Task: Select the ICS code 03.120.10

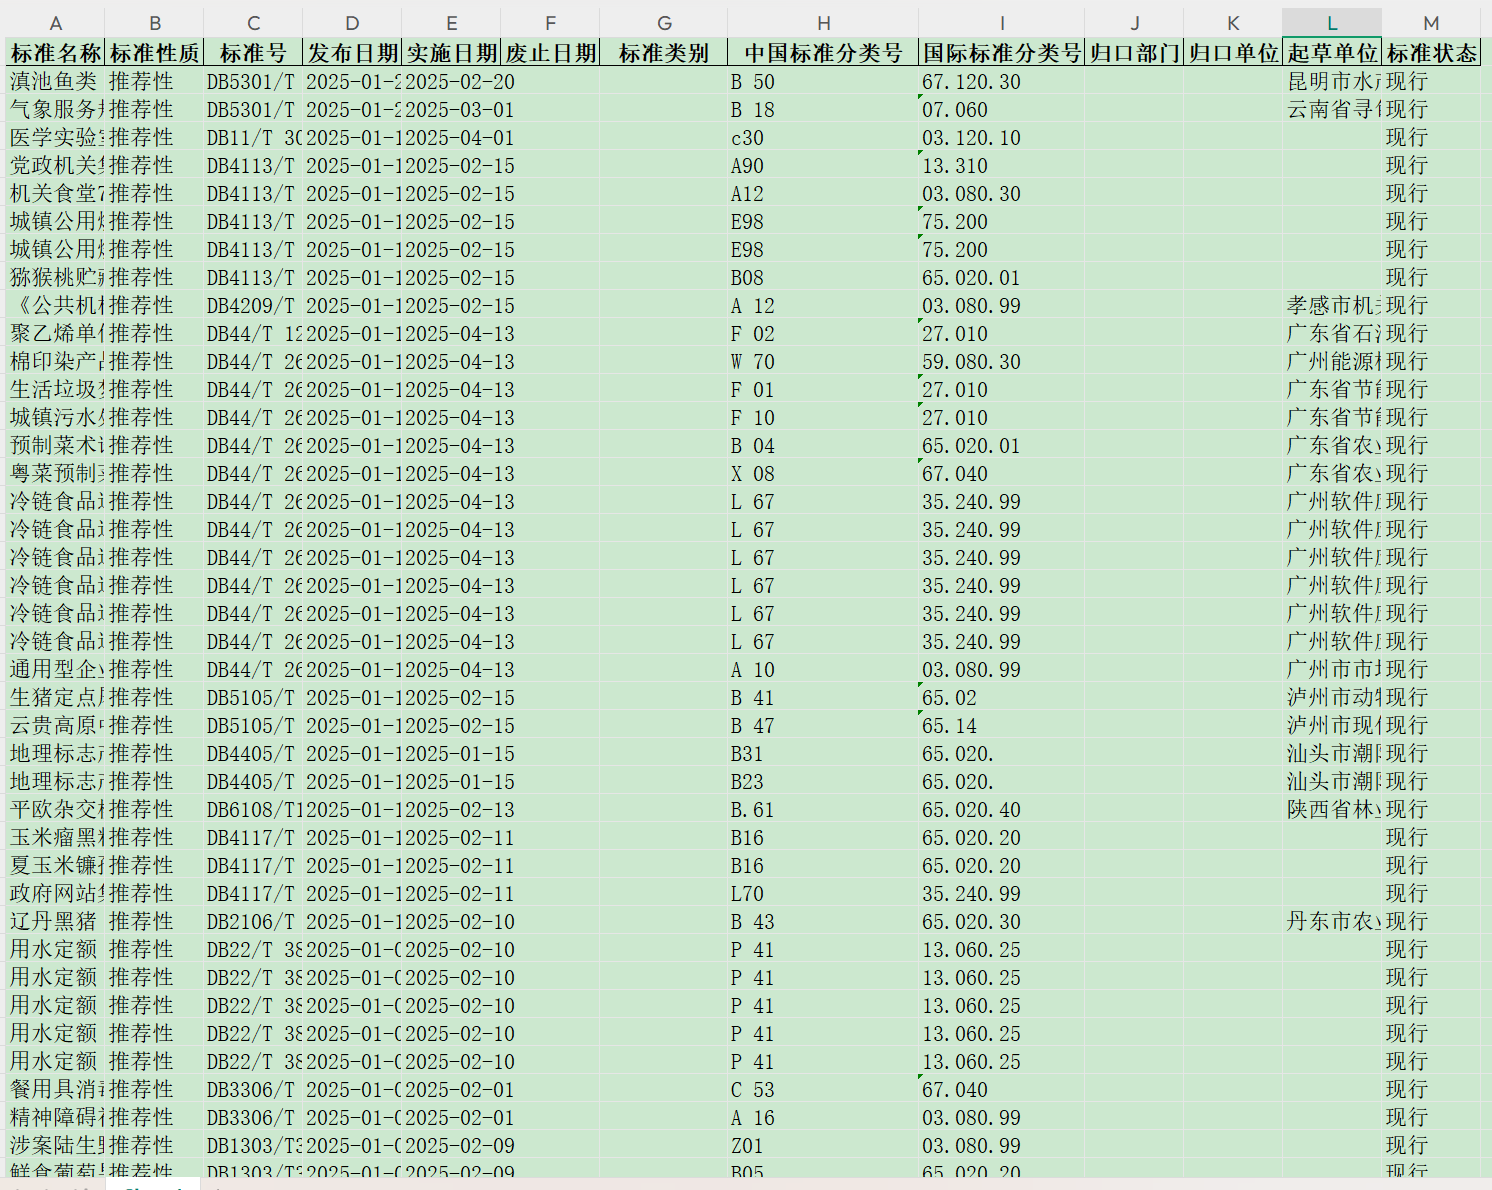Action: coord(1001,137)
